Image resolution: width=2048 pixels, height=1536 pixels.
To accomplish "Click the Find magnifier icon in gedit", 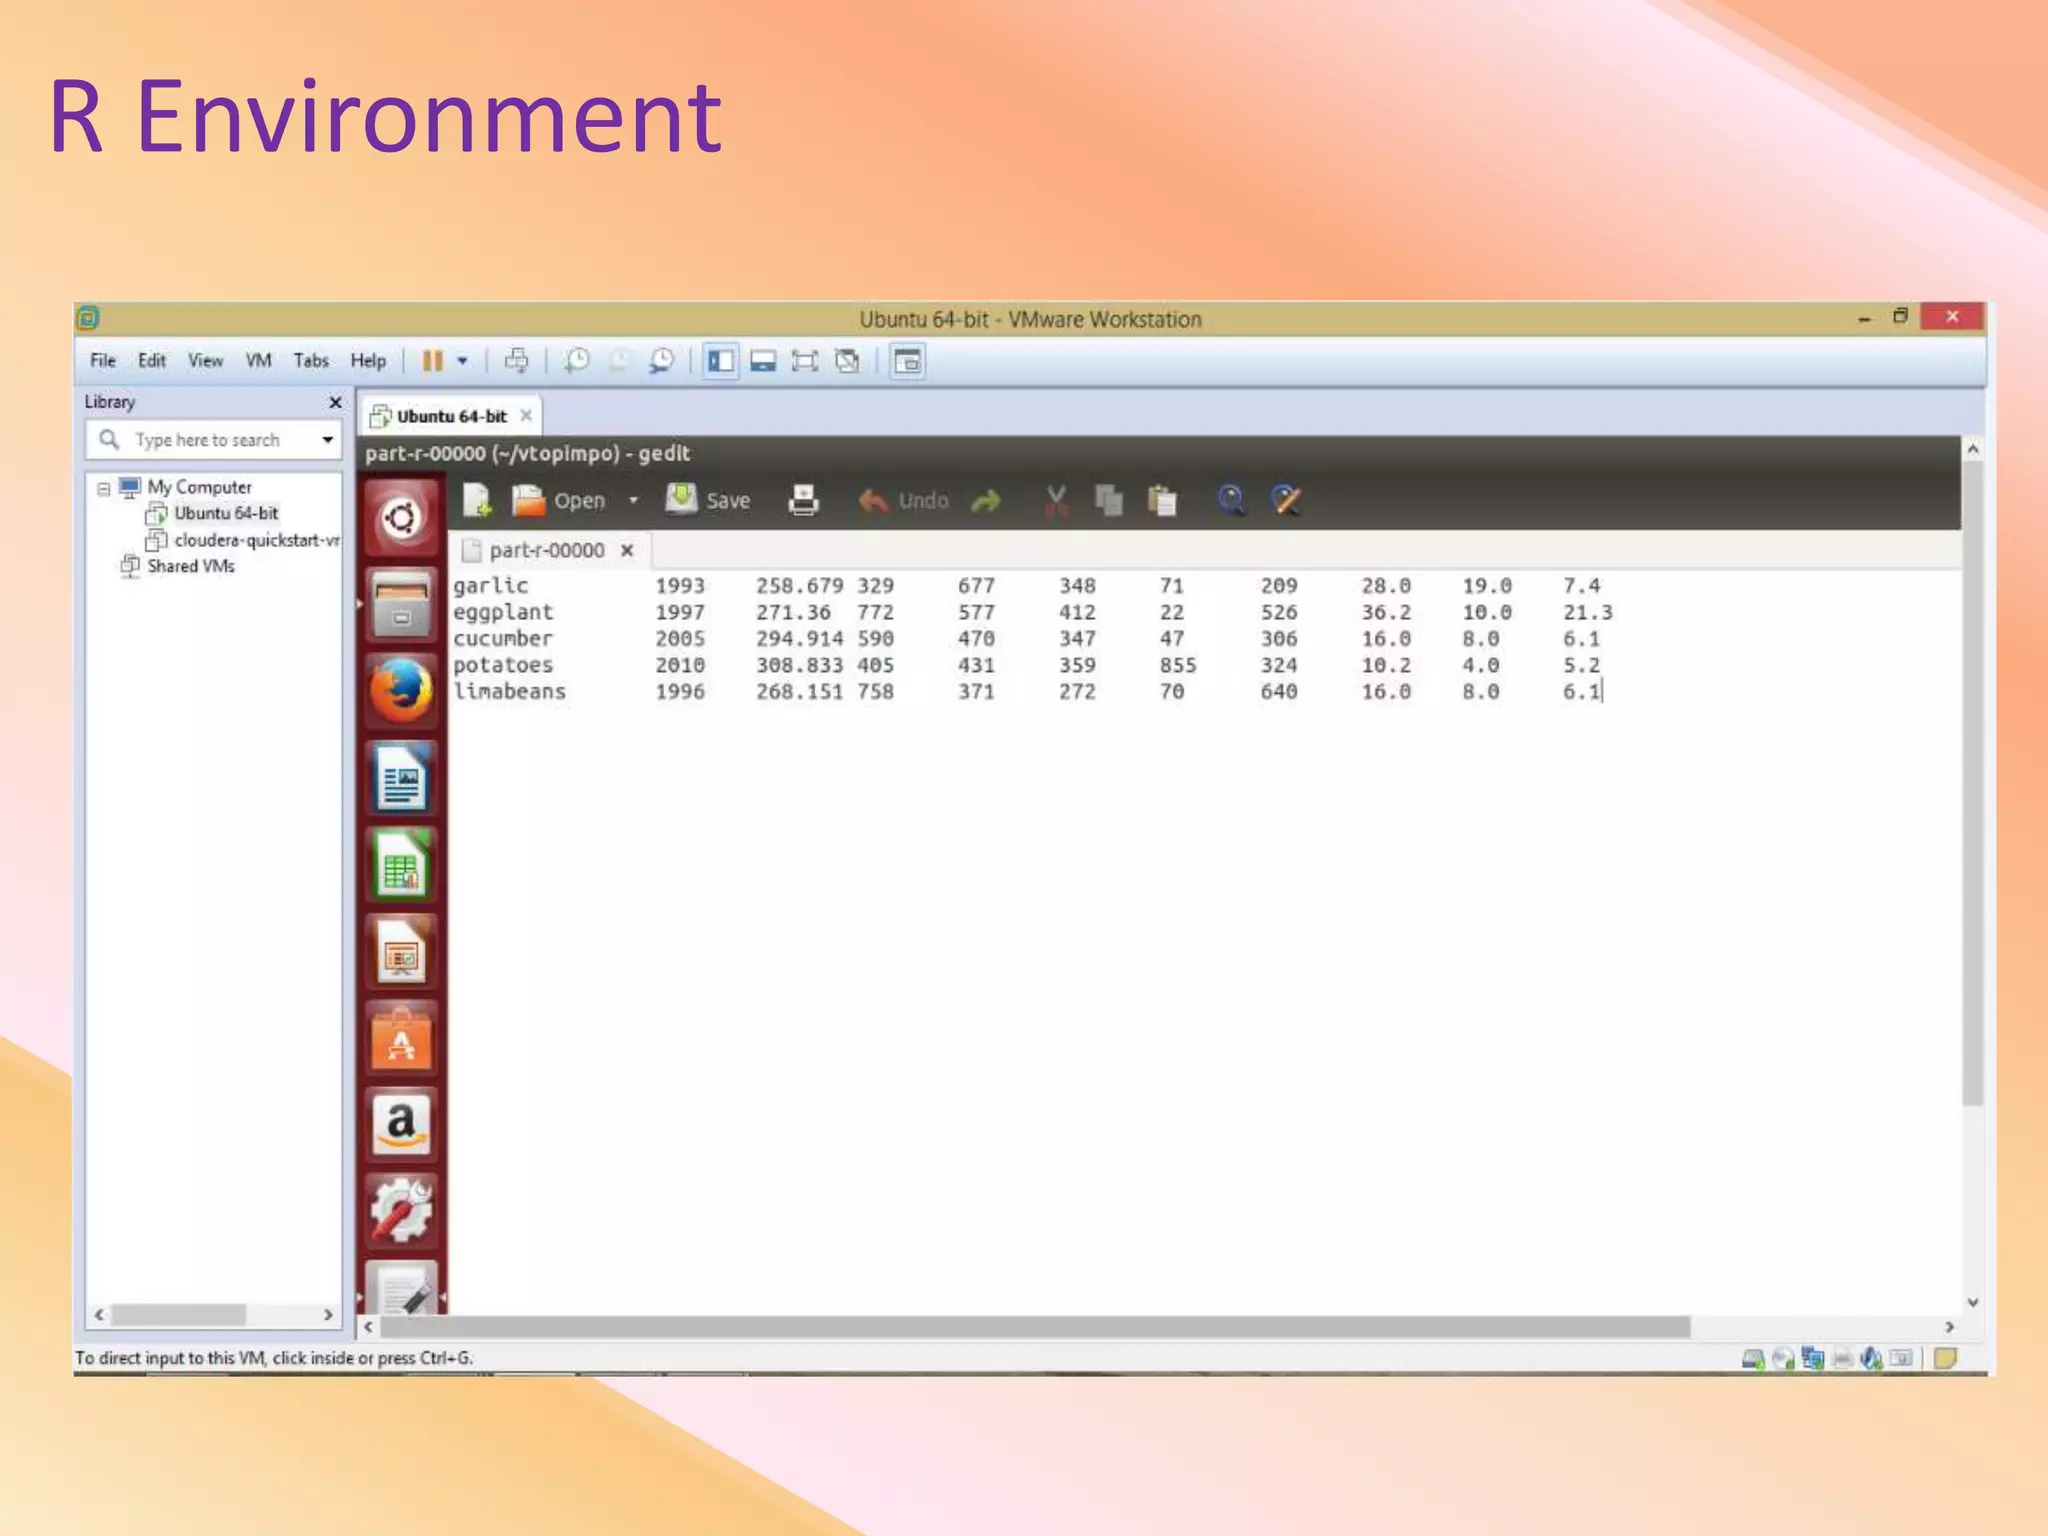I will tap(1231, 500).
